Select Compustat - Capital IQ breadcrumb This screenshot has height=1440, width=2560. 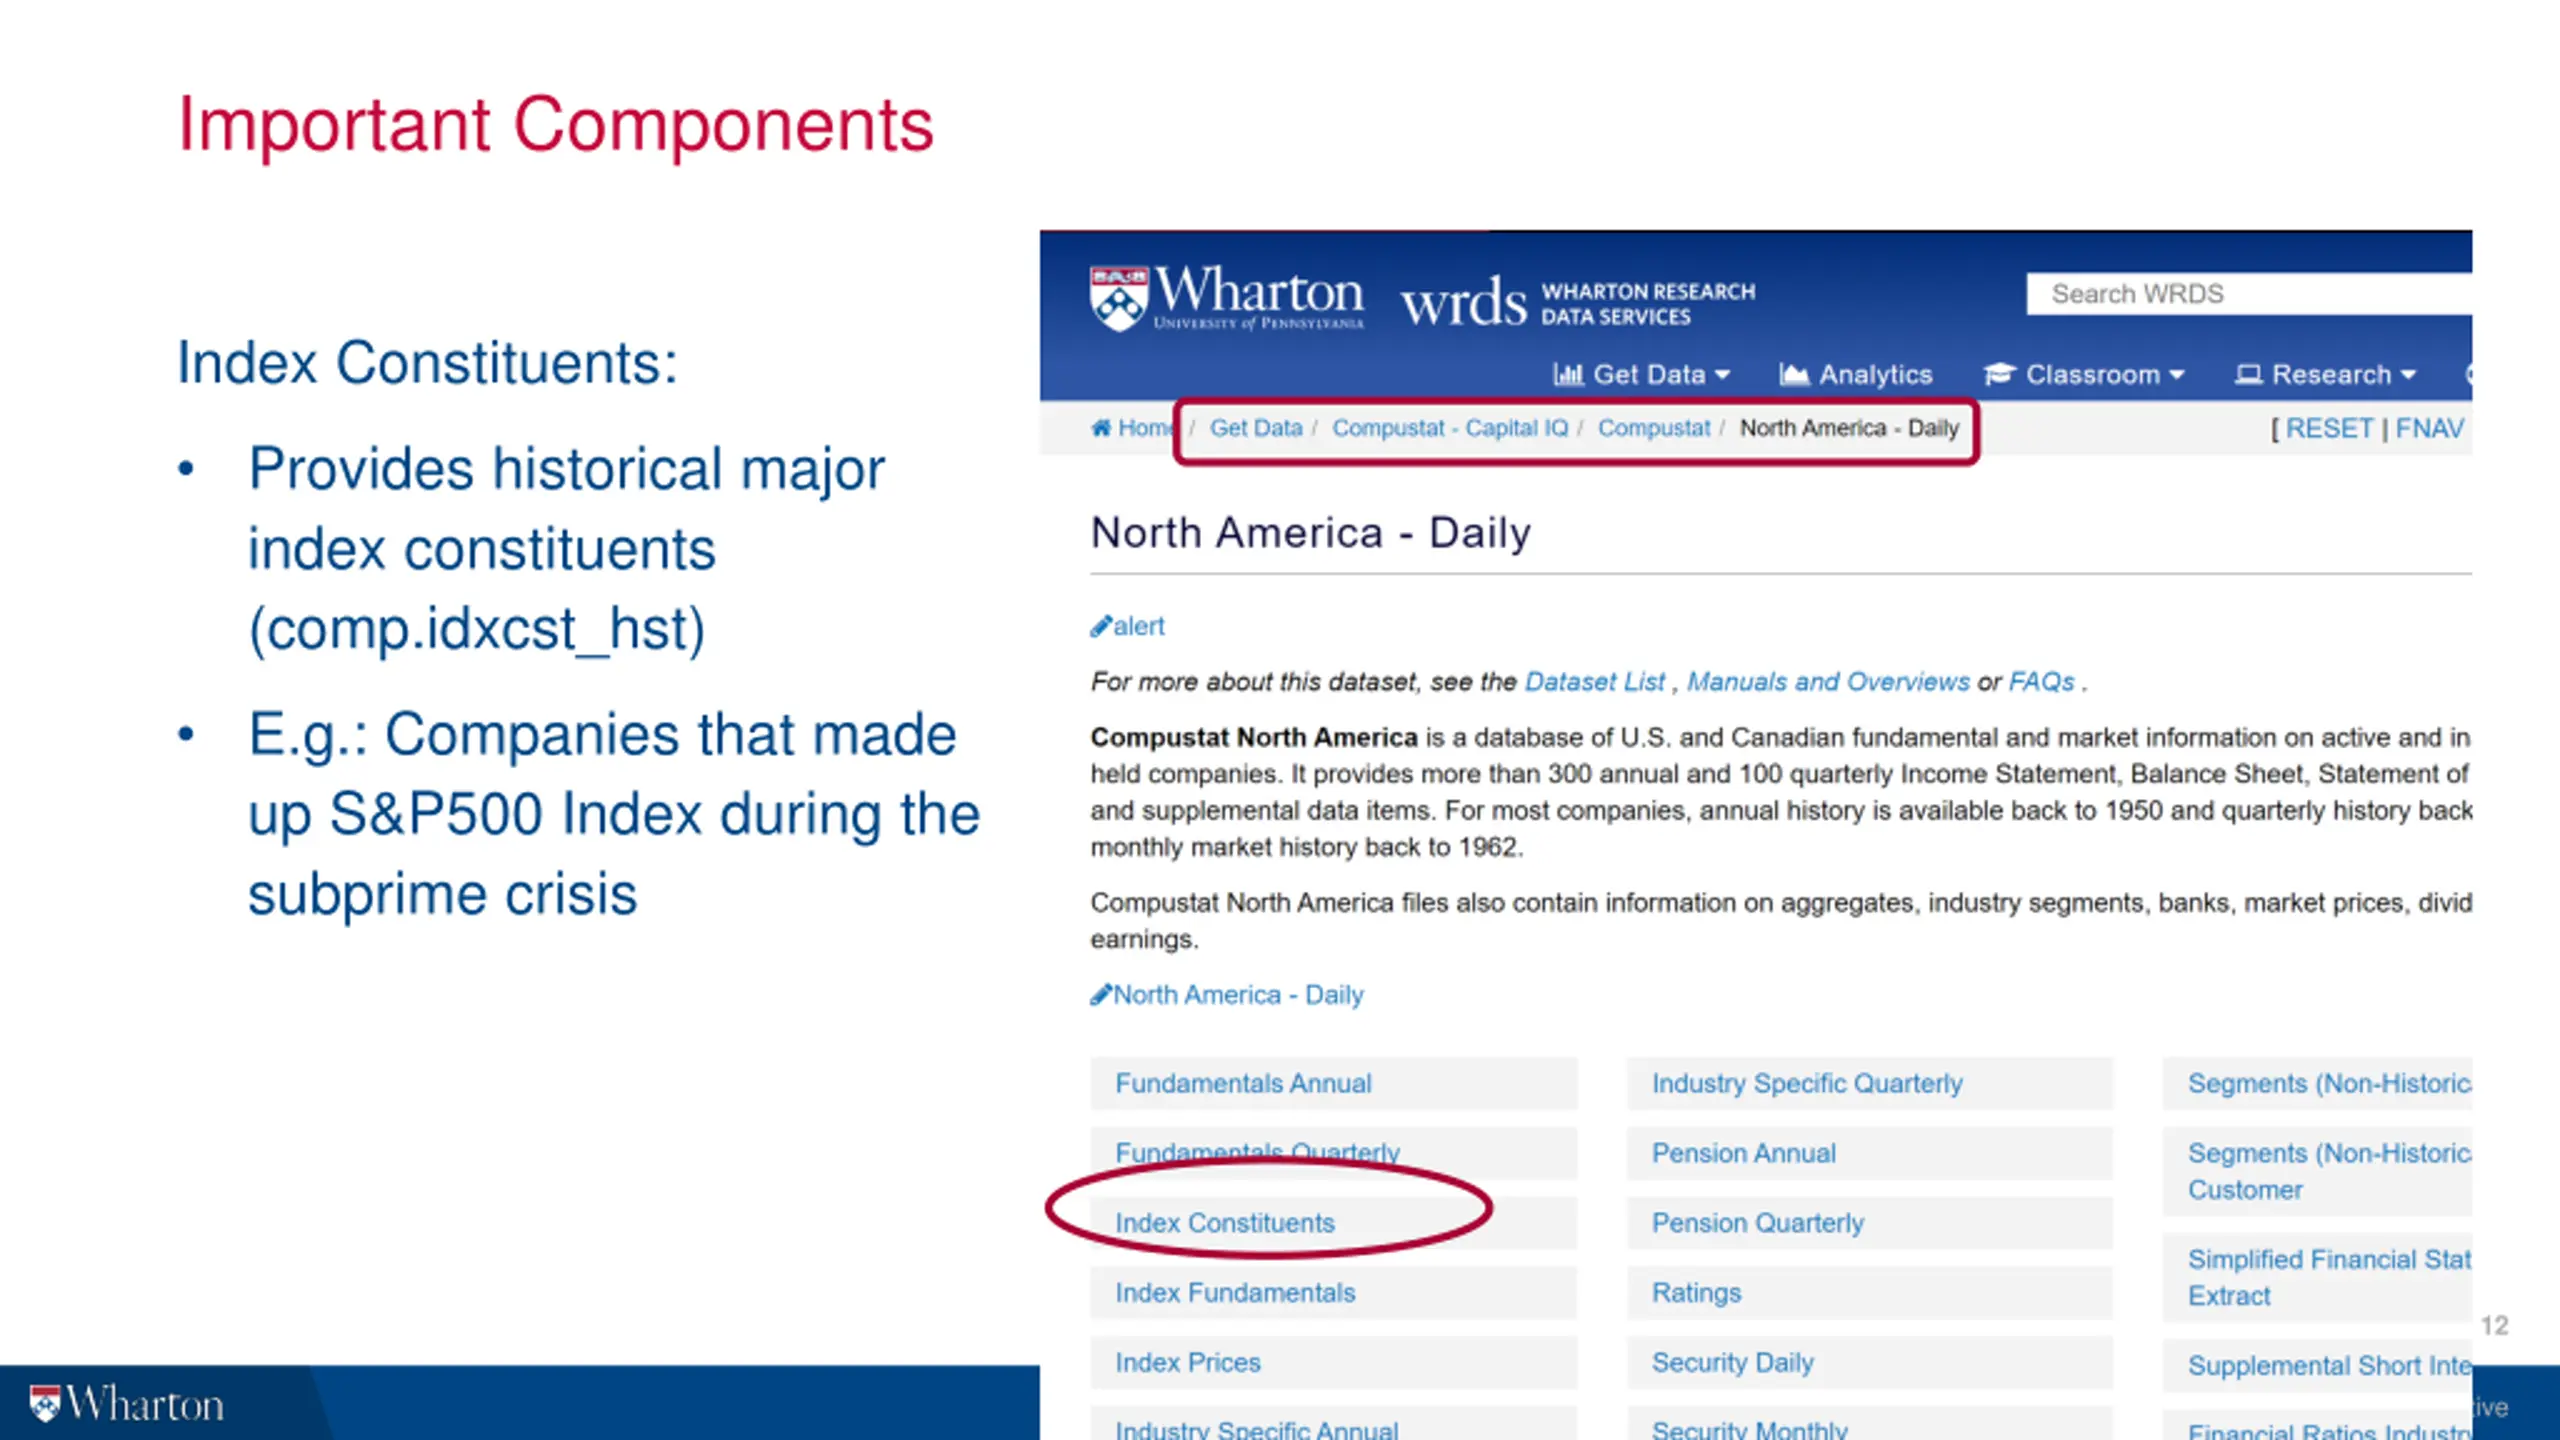tap(1450, 428)
